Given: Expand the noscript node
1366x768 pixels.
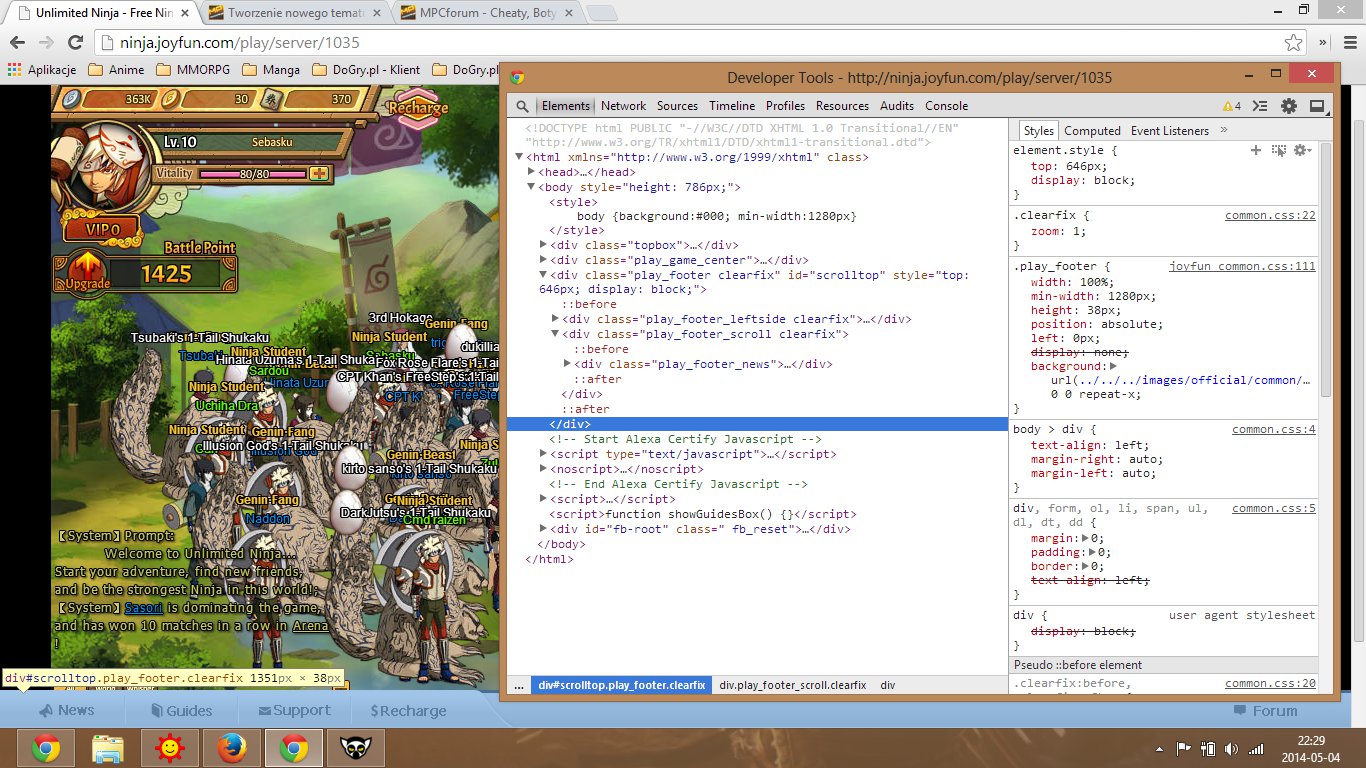Looking at the screenshot, I should coord(543,470).
